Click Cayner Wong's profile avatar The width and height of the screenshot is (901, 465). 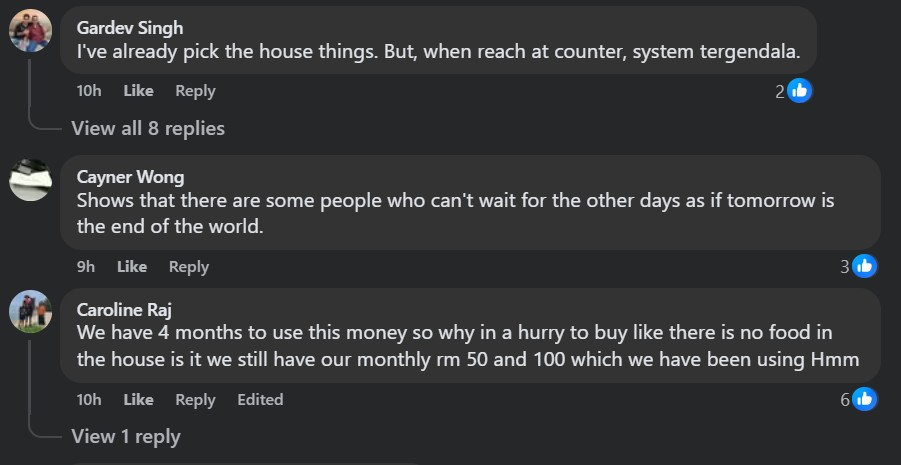(30, 180)
